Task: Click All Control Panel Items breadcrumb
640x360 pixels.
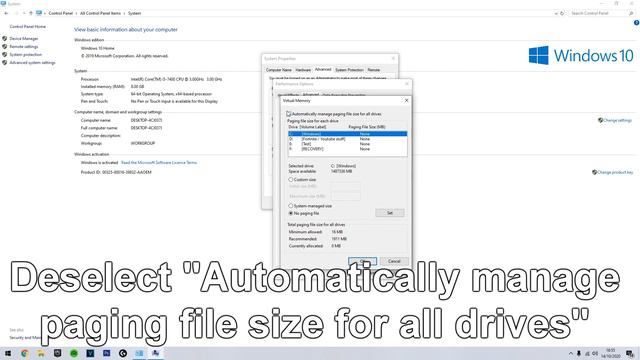Action: click(x=100, y=13)
